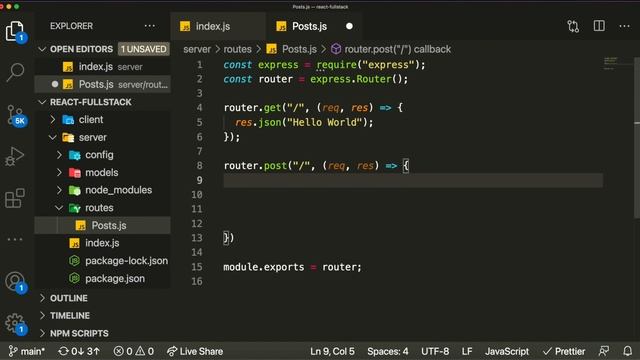Open editor More Actions menu
The width and height of the screenshot is (640, 360).
(x=624, y=26)
